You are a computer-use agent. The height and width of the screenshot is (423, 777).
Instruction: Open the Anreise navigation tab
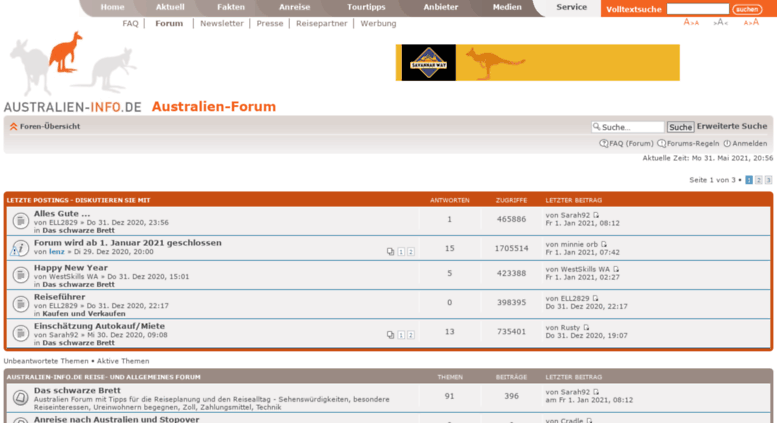(x=294, y=7)
